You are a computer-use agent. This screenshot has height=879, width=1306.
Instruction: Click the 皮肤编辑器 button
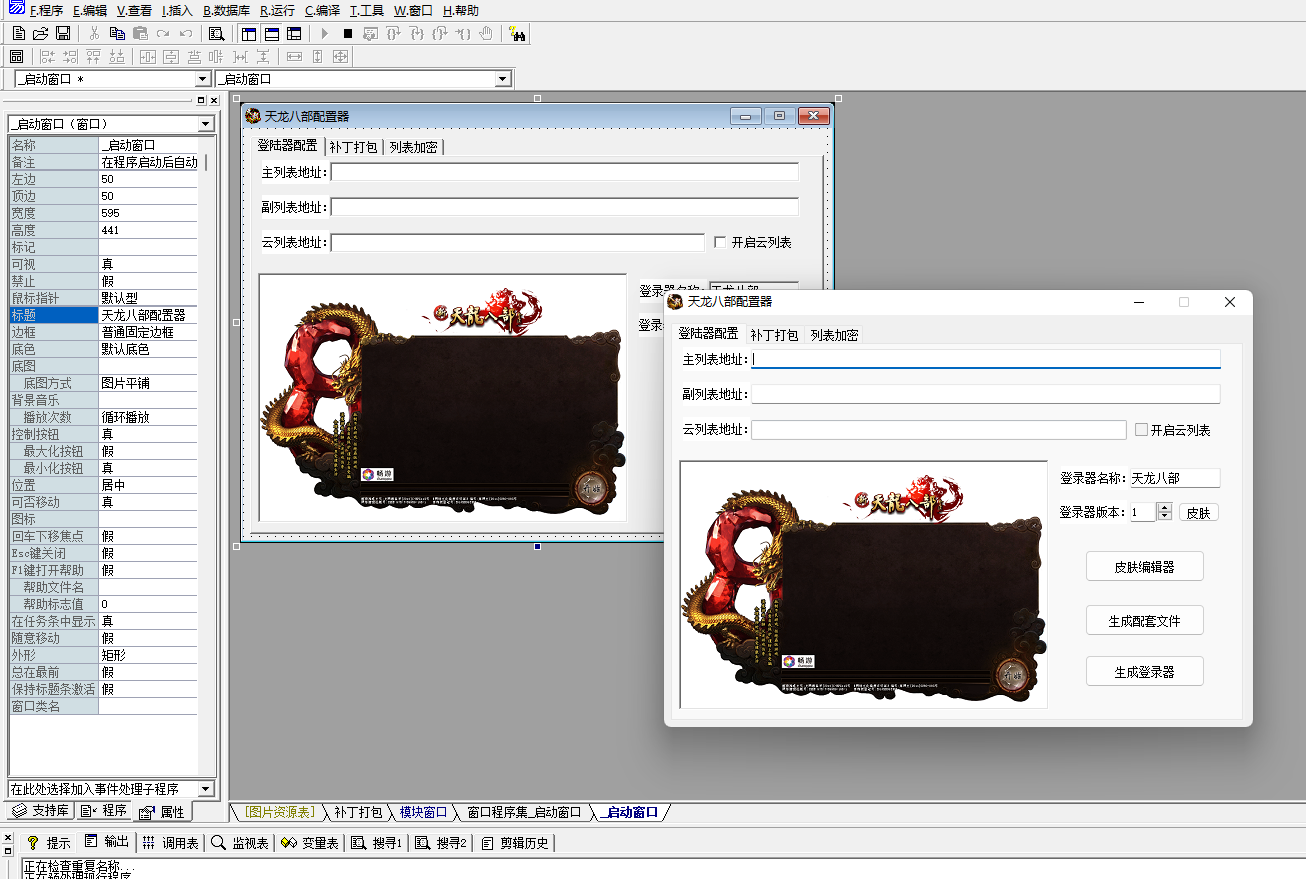point(1144,567)
